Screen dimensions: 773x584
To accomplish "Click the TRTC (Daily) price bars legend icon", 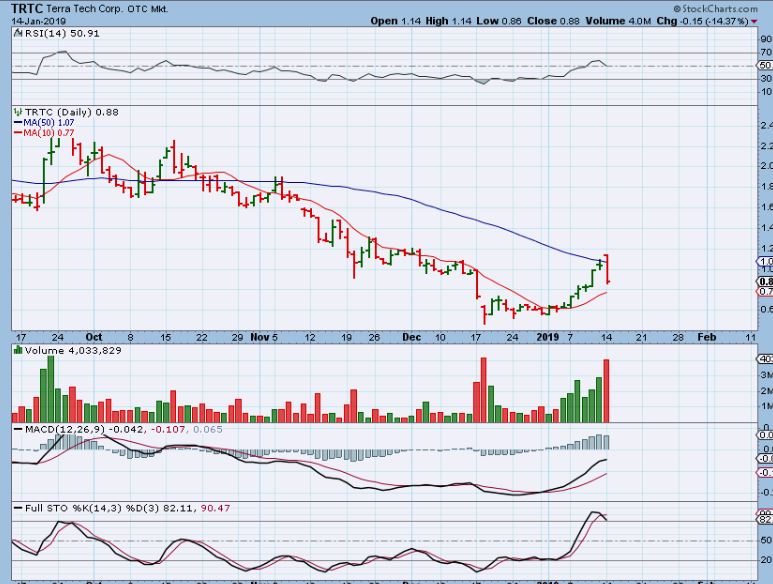I will tap(18, 112).
